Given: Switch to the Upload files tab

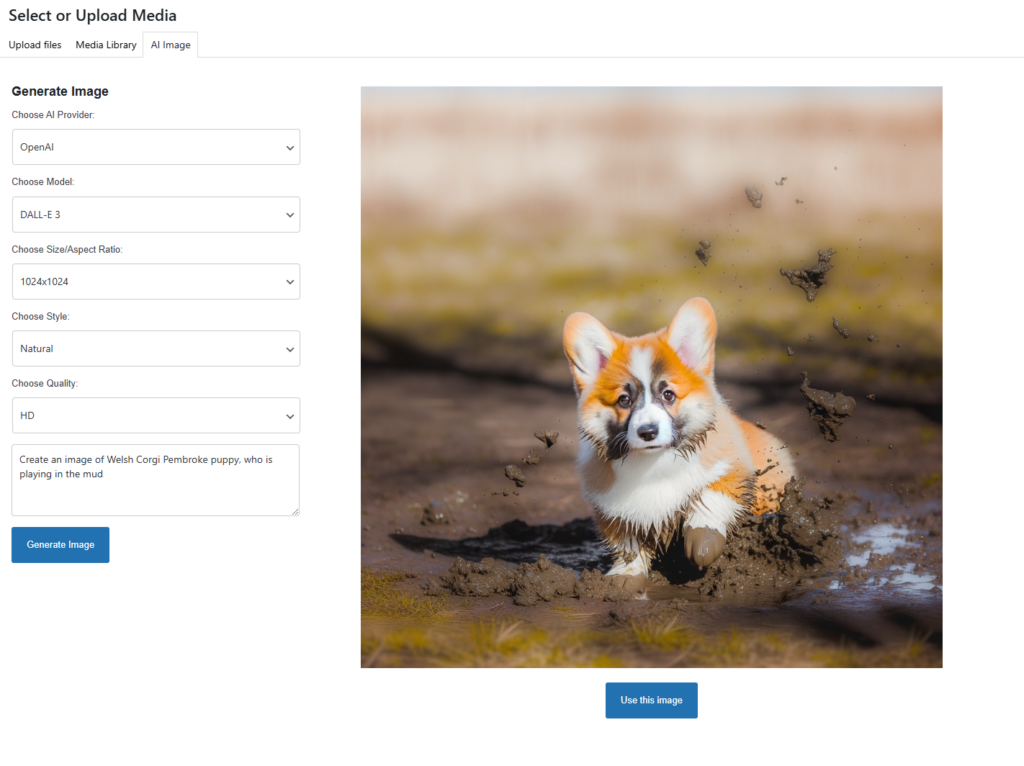Looking at the screenshot, I should [x=35, y=45].
